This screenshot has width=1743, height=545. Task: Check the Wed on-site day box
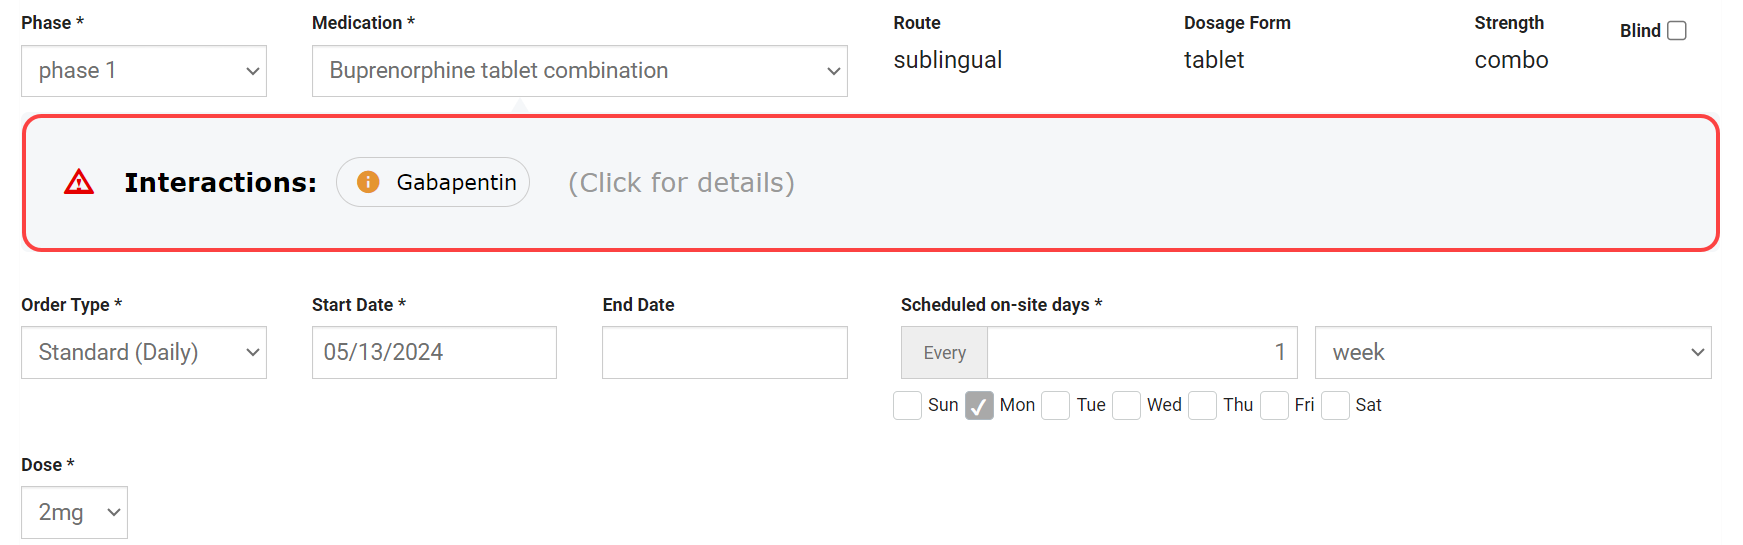(1127, 405)
